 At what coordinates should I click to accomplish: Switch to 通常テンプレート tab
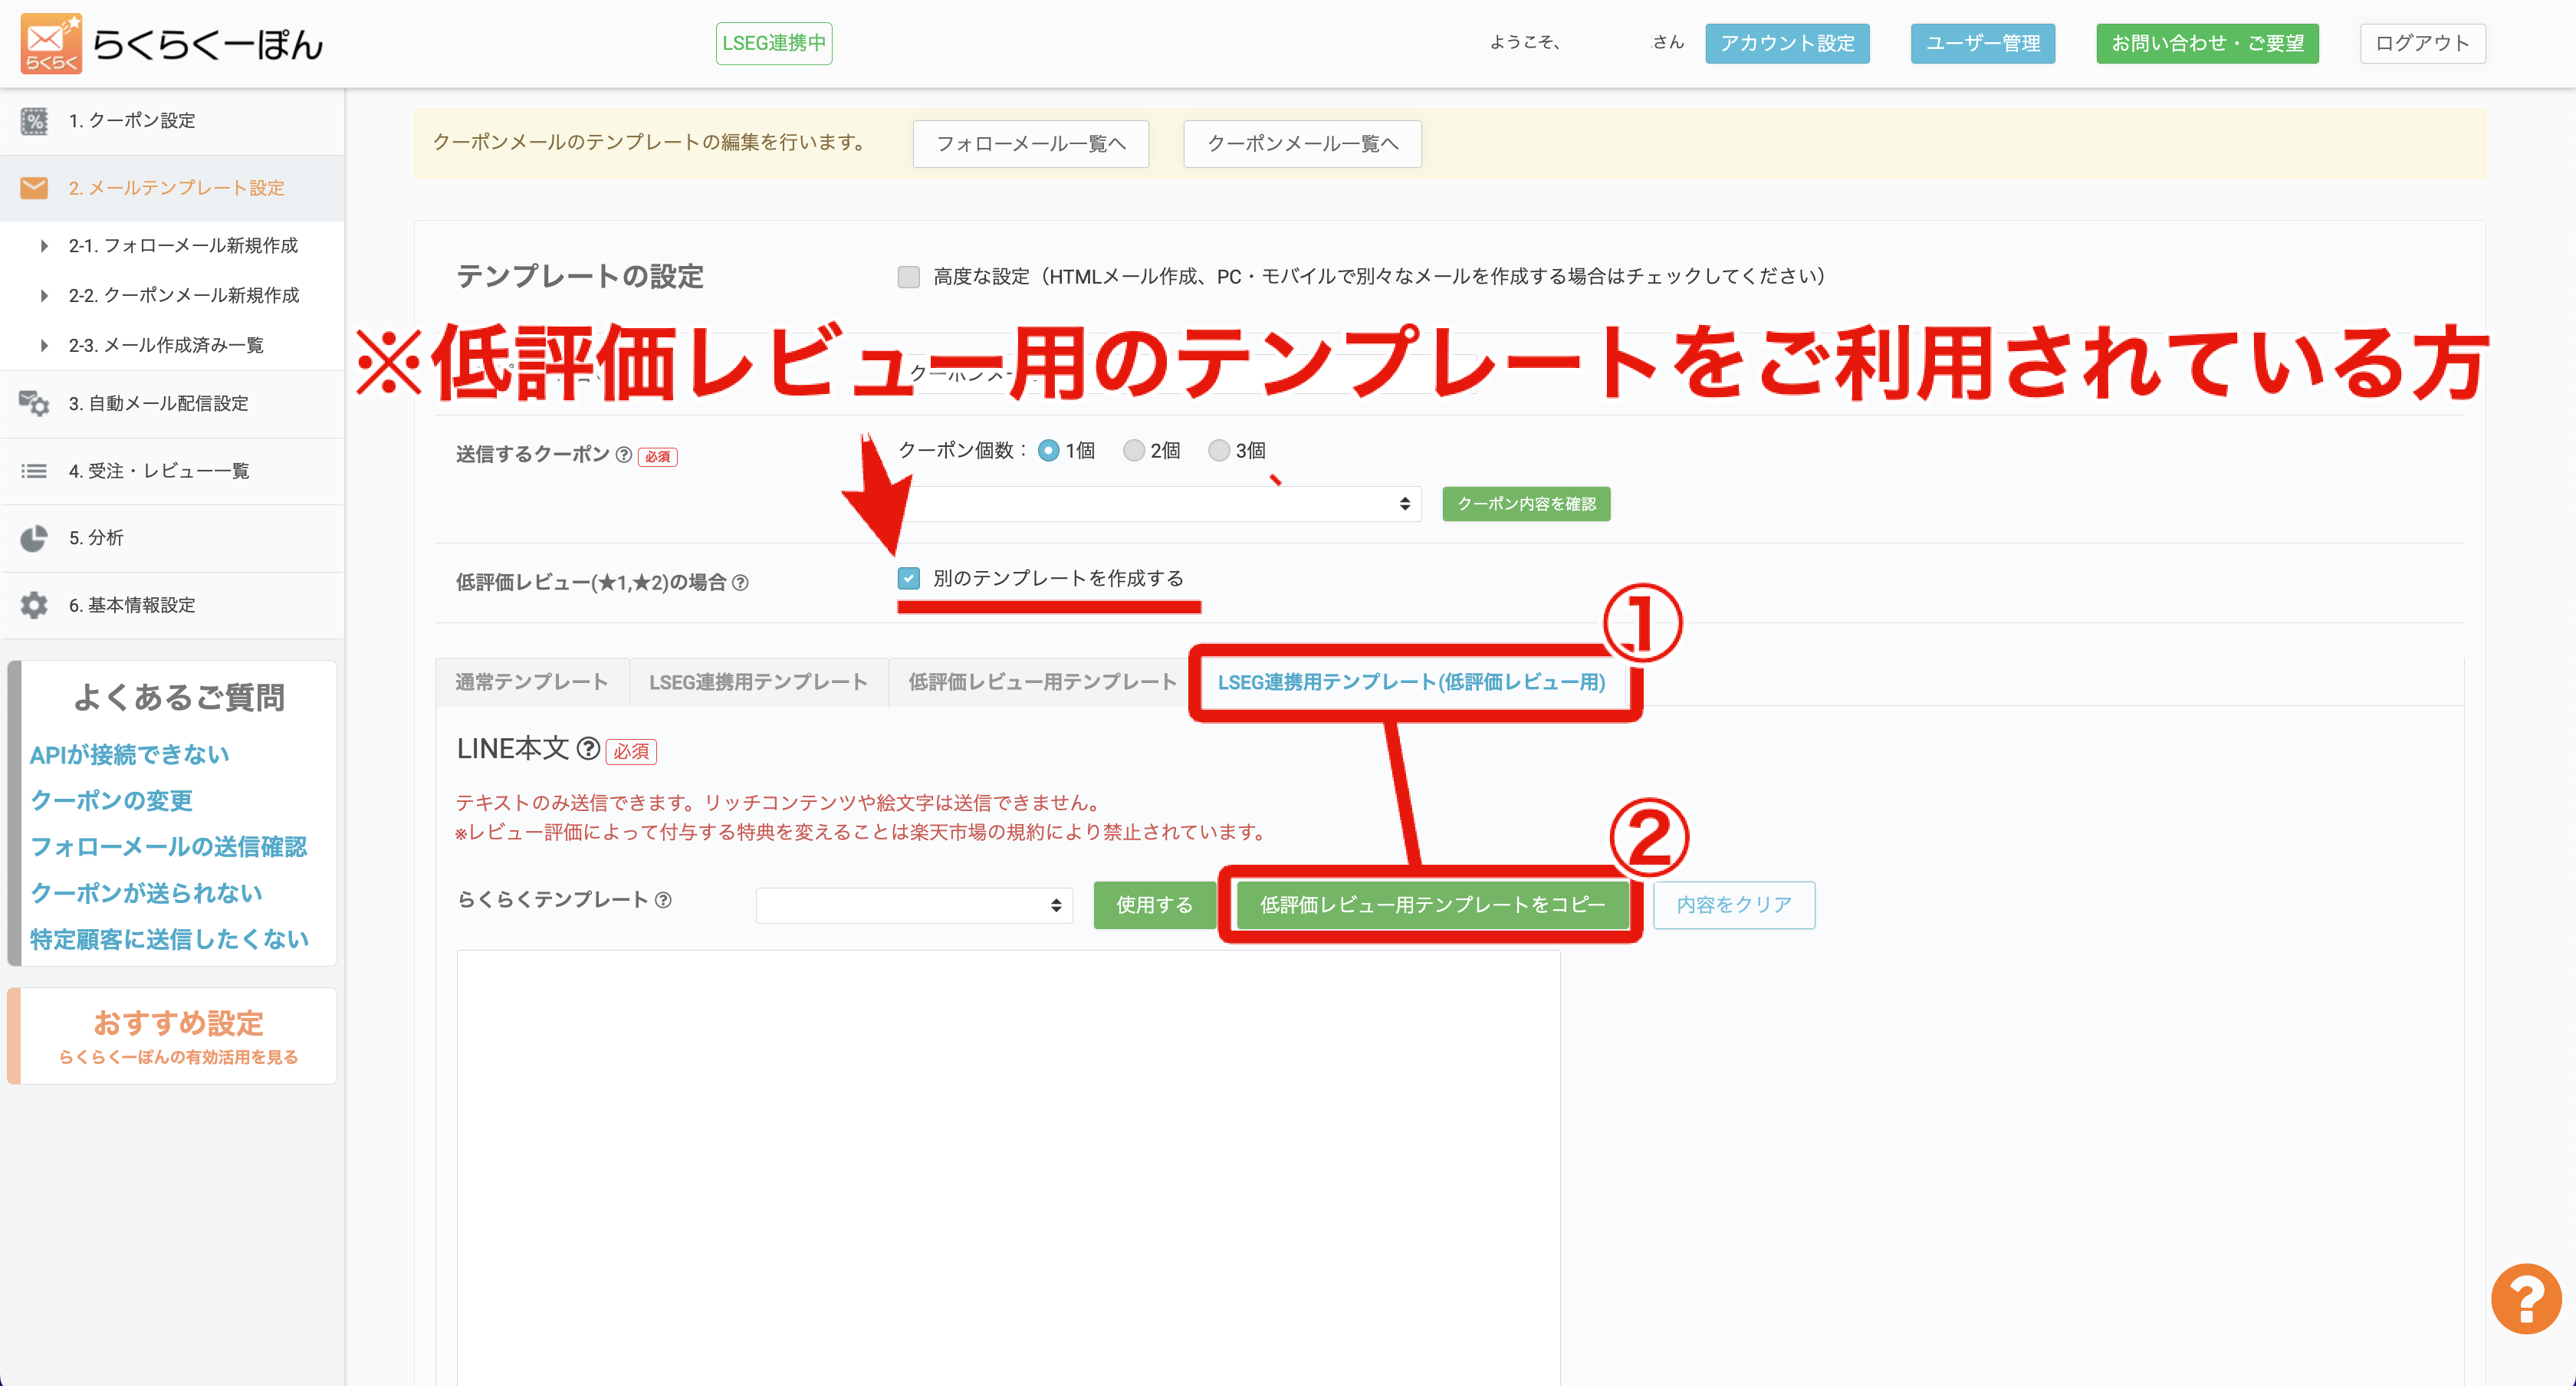532,682
